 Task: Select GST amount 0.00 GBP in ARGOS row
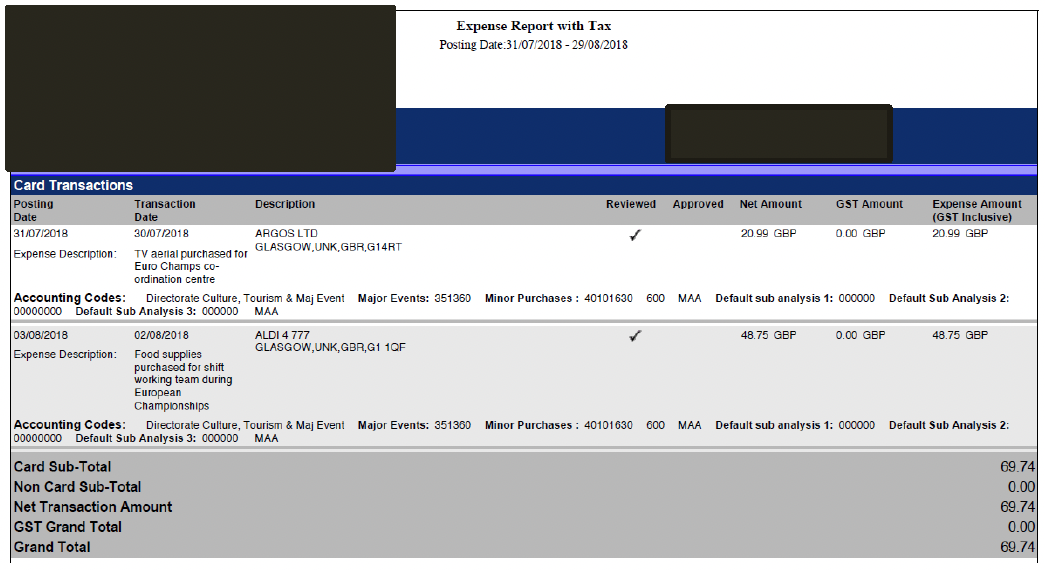tap(860, 233)
